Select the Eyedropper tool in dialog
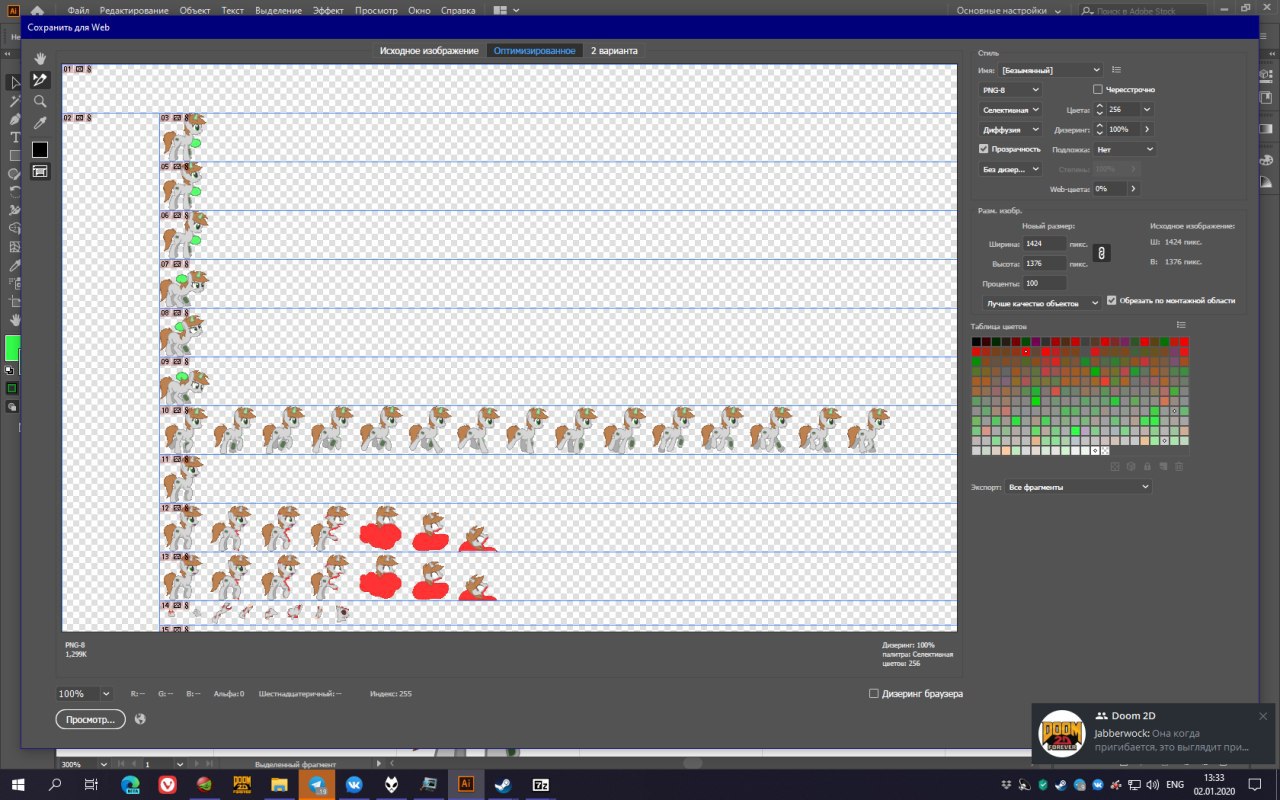 click(x=40, y=123)
